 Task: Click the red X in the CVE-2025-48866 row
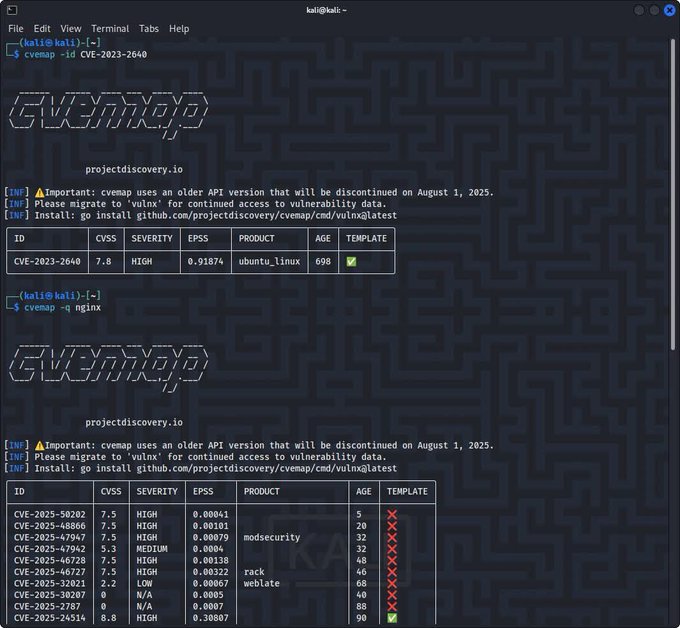pyautogui.click(x=392, y=526)
